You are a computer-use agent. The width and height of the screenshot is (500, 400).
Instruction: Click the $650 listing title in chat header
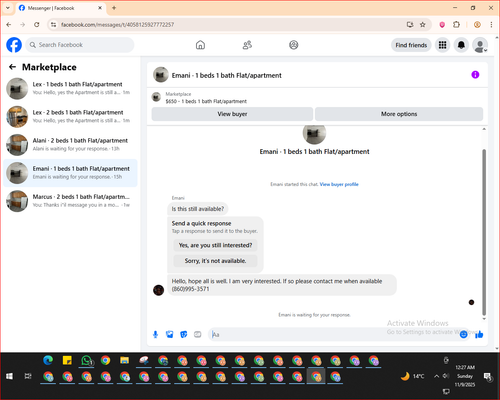point(206,101)
